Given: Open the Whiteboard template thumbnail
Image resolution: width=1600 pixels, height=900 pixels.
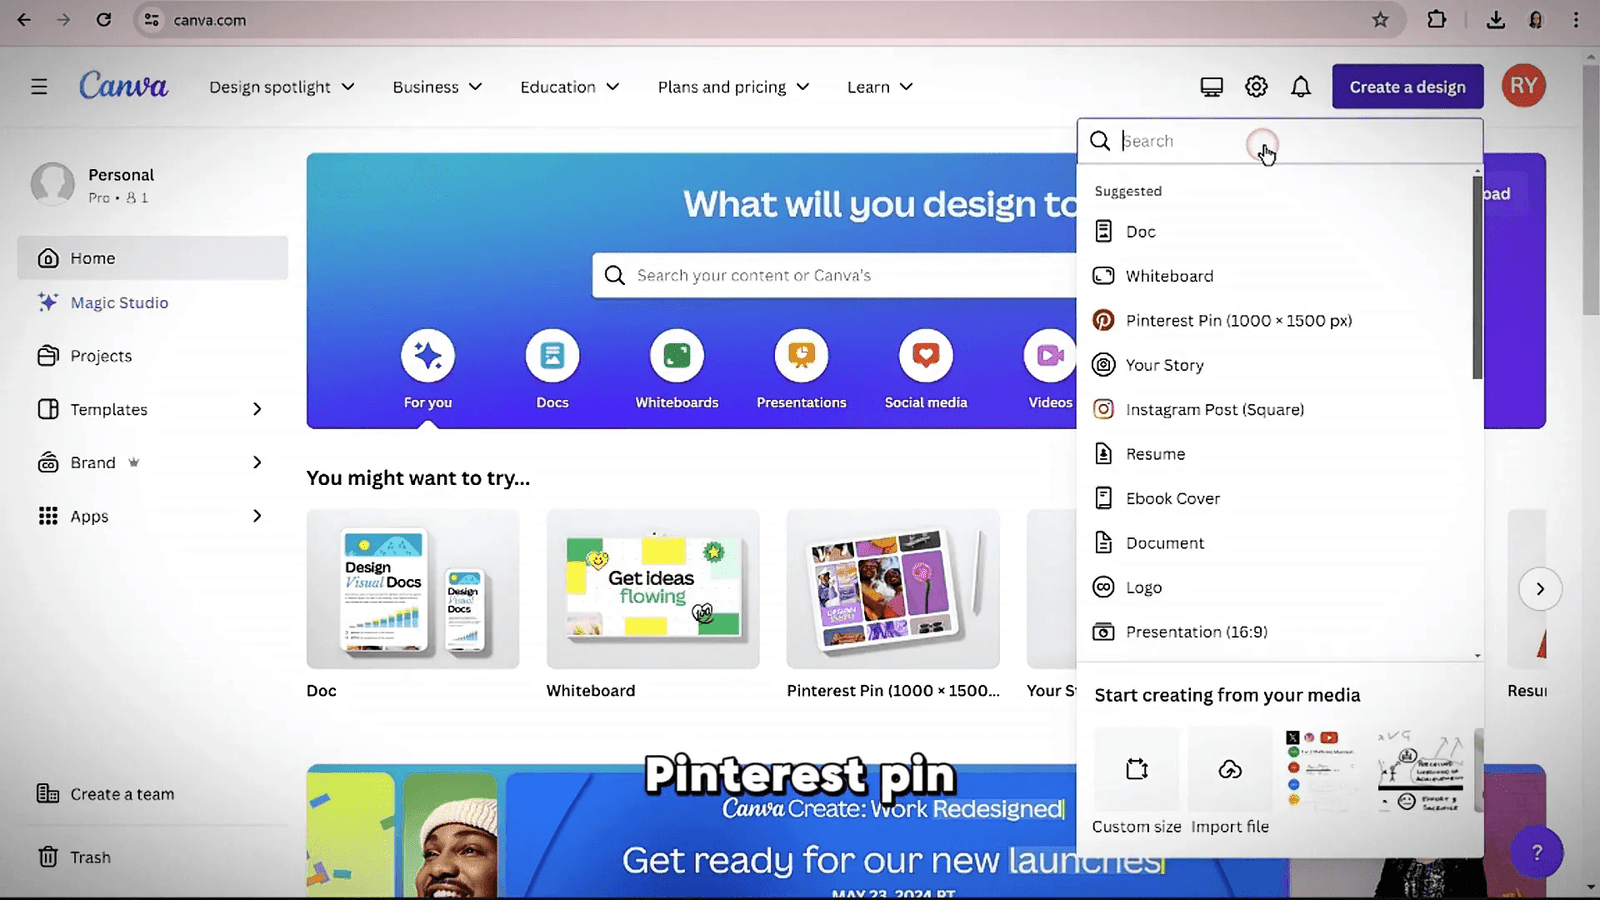Looking at the screenshot, I should pyautogui.click(x=653, y=589).
